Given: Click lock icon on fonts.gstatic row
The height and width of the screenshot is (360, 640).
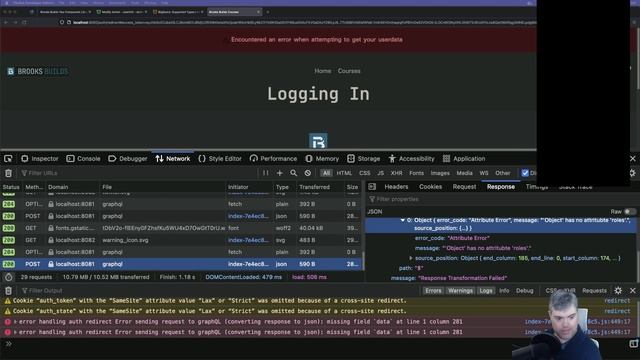Looking at the screenshot, I should pyautogui.click(x=51, y=228).
